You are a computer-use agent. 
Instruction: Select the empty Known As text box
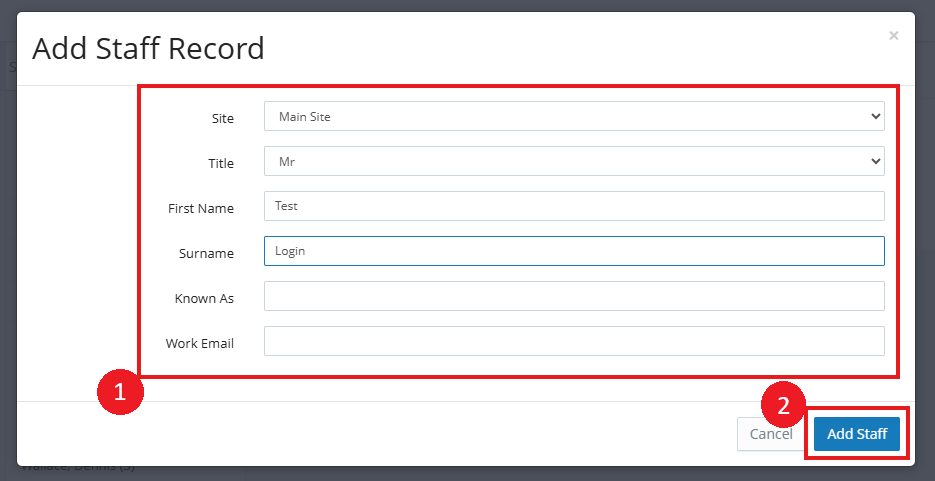click(574, 296)
